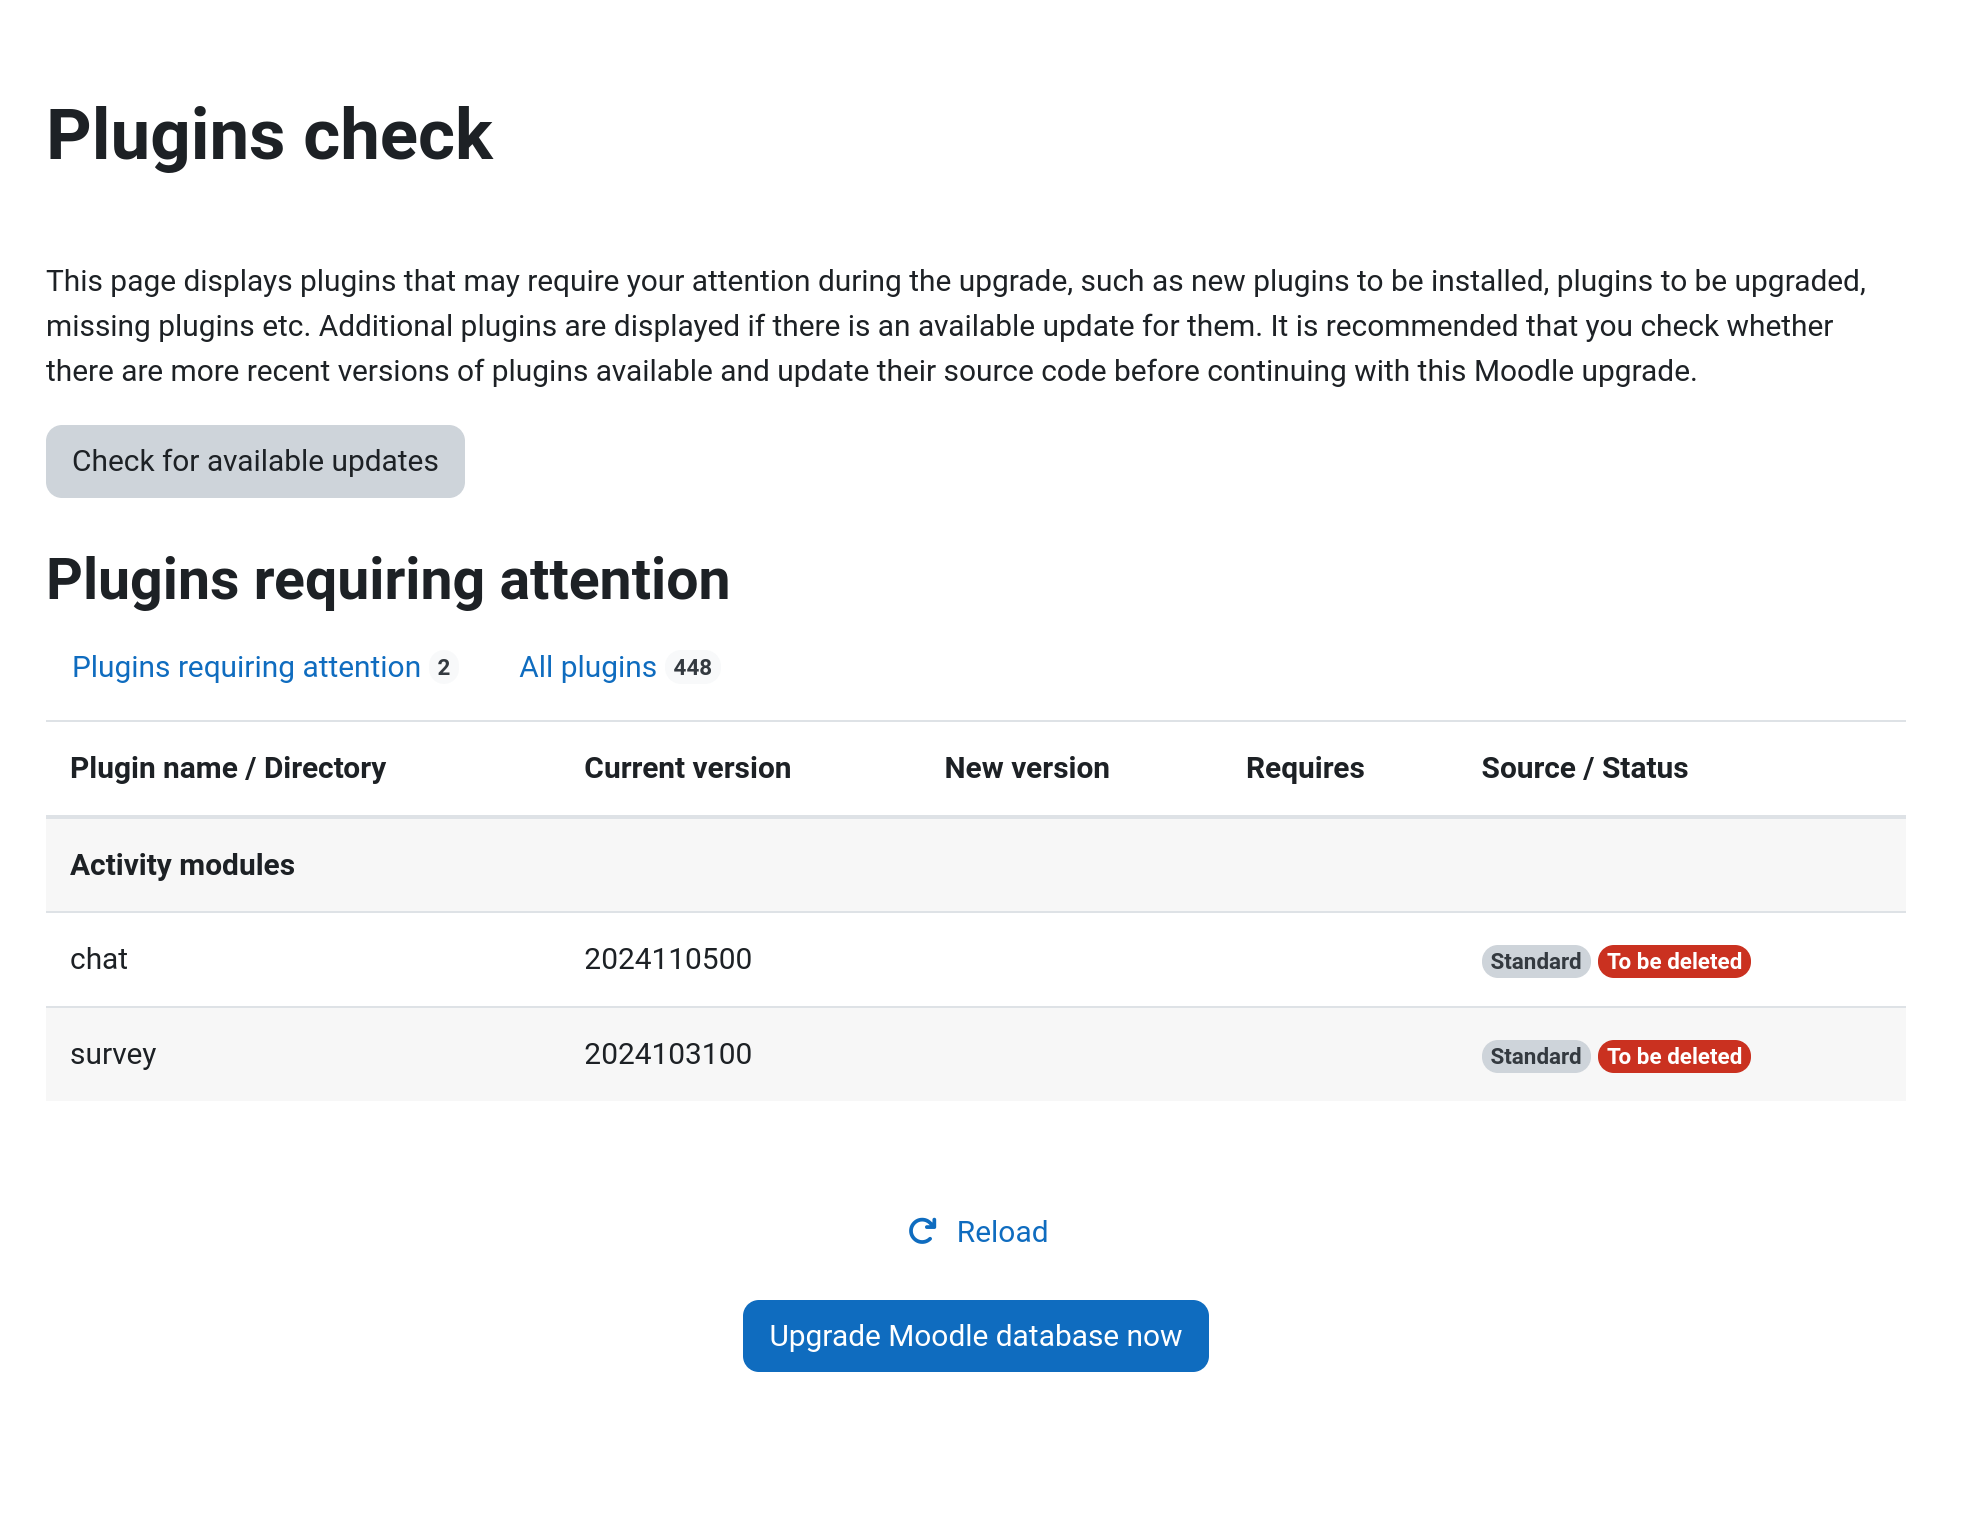Click Requires column header
The image size is (1978, 1522).
(1305, 768)
